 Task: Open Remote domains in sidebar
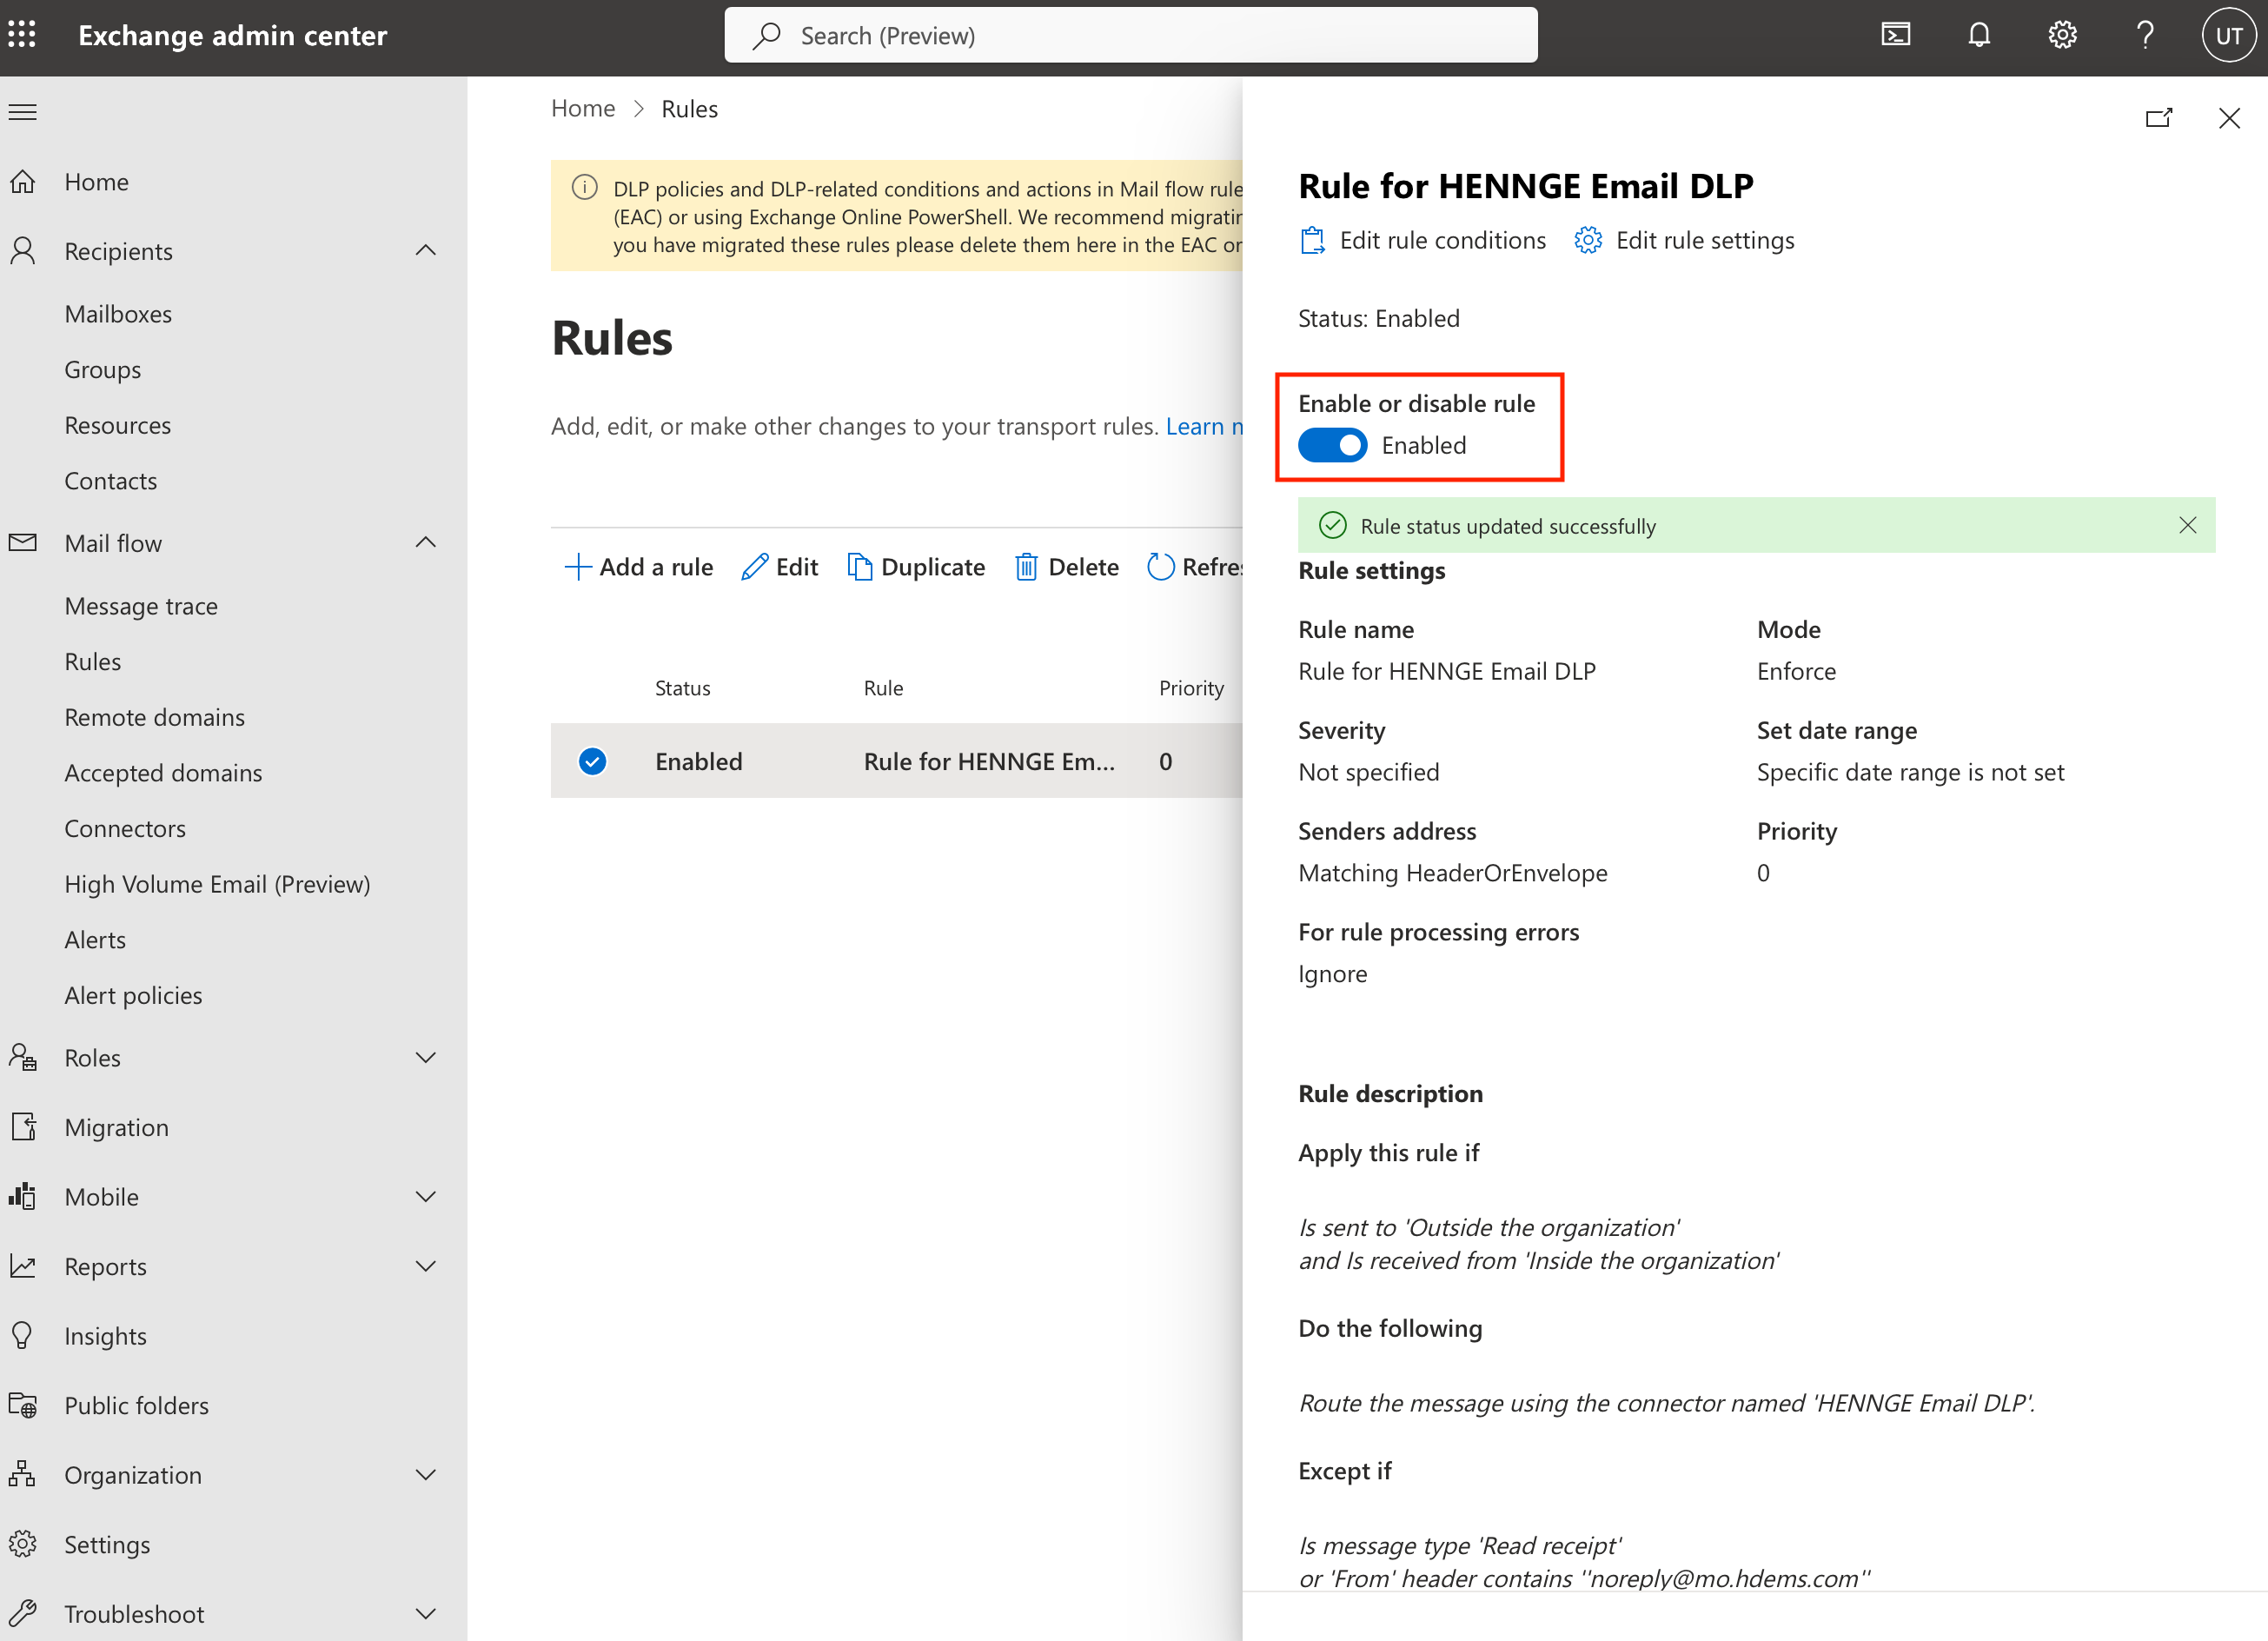click(x=154, y=717)
